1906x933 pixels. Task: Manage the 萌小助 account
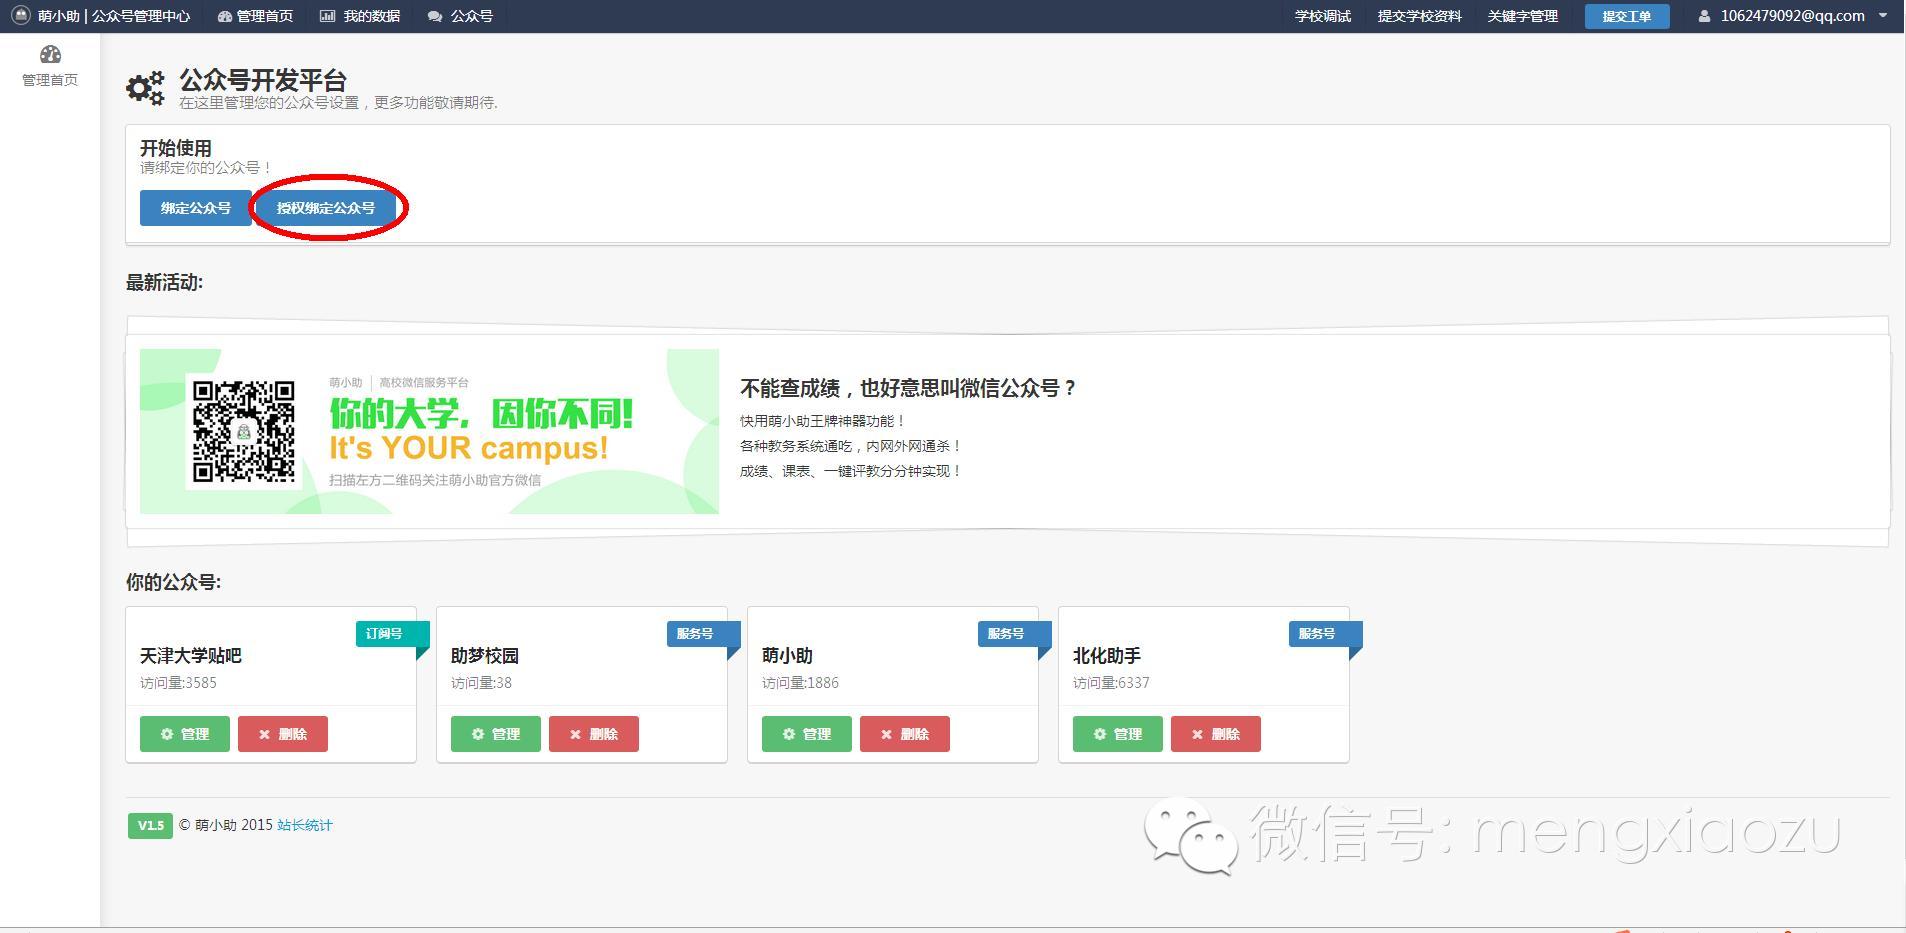[x=807, y=734]
